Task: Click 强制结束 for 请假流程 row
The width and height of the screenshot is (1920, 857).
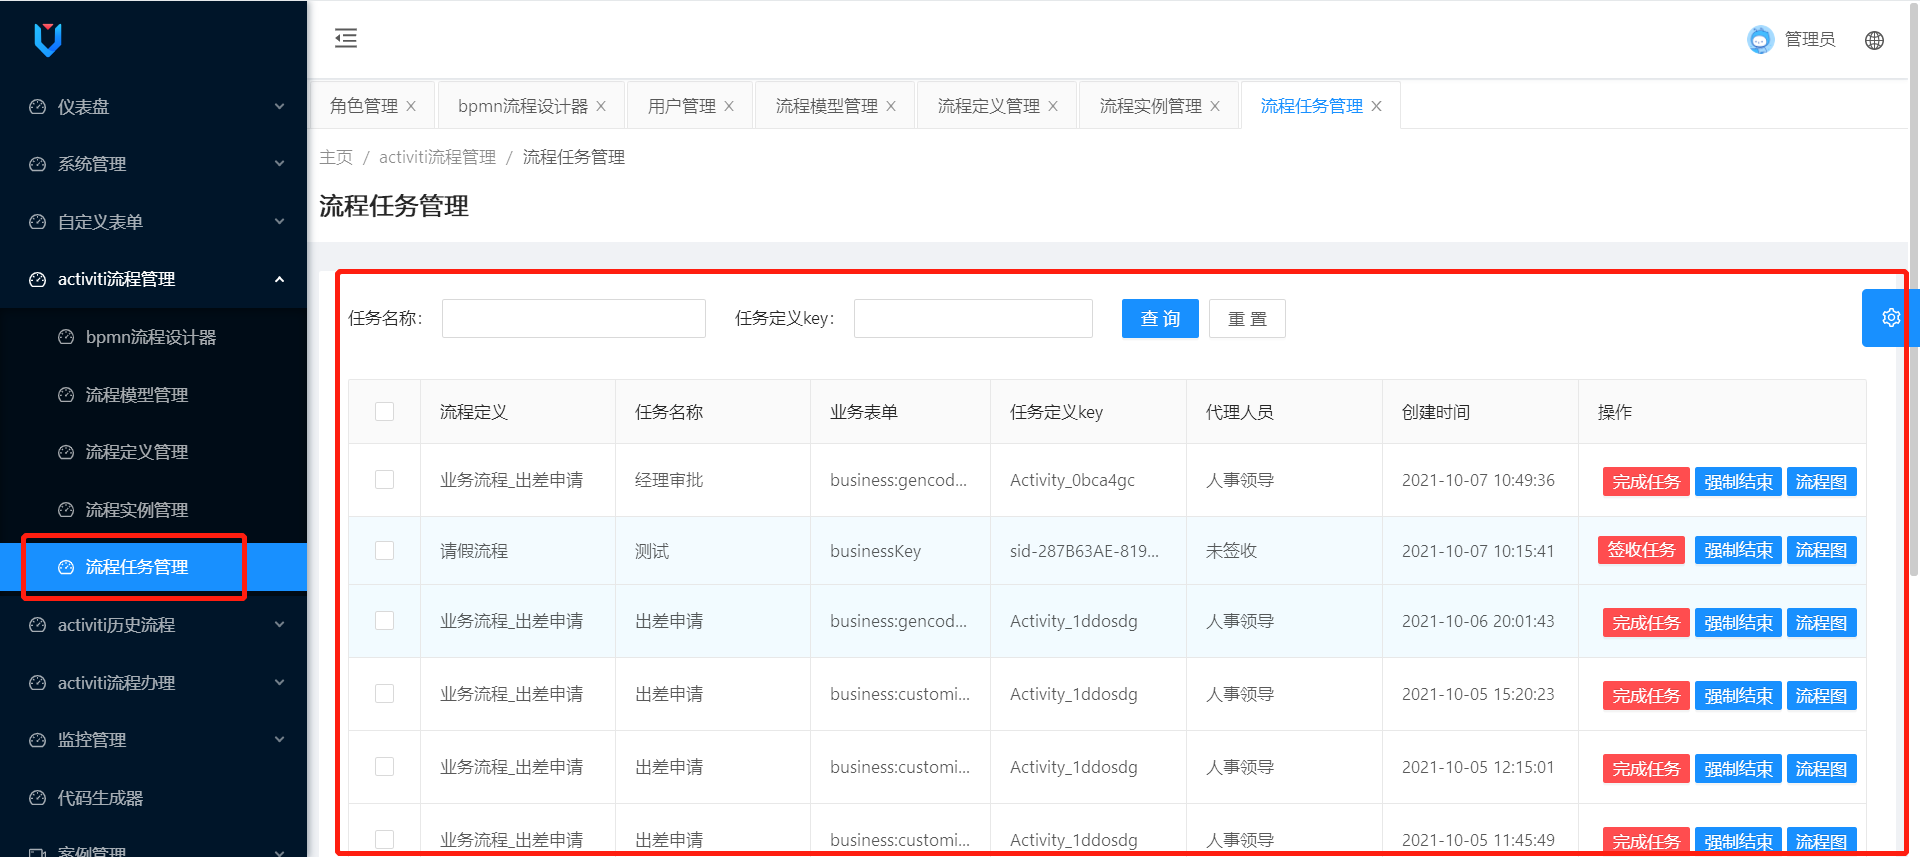Action: coord(1738,550)
